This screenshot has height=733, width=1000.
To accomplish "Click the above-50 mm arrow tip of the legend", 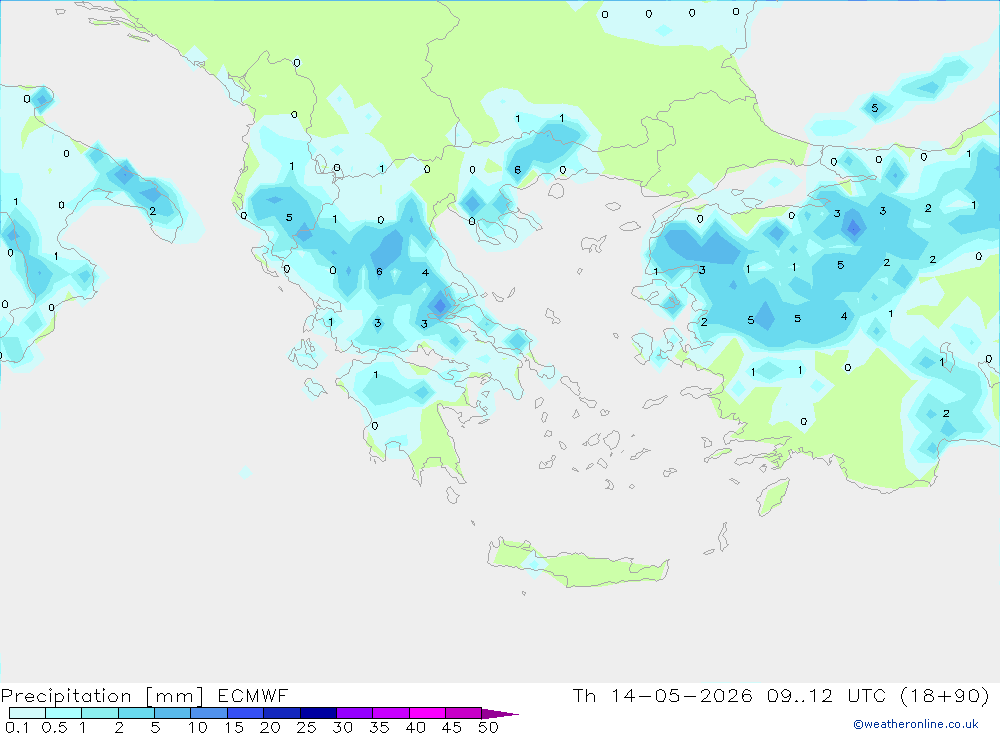I will (500, 714).
